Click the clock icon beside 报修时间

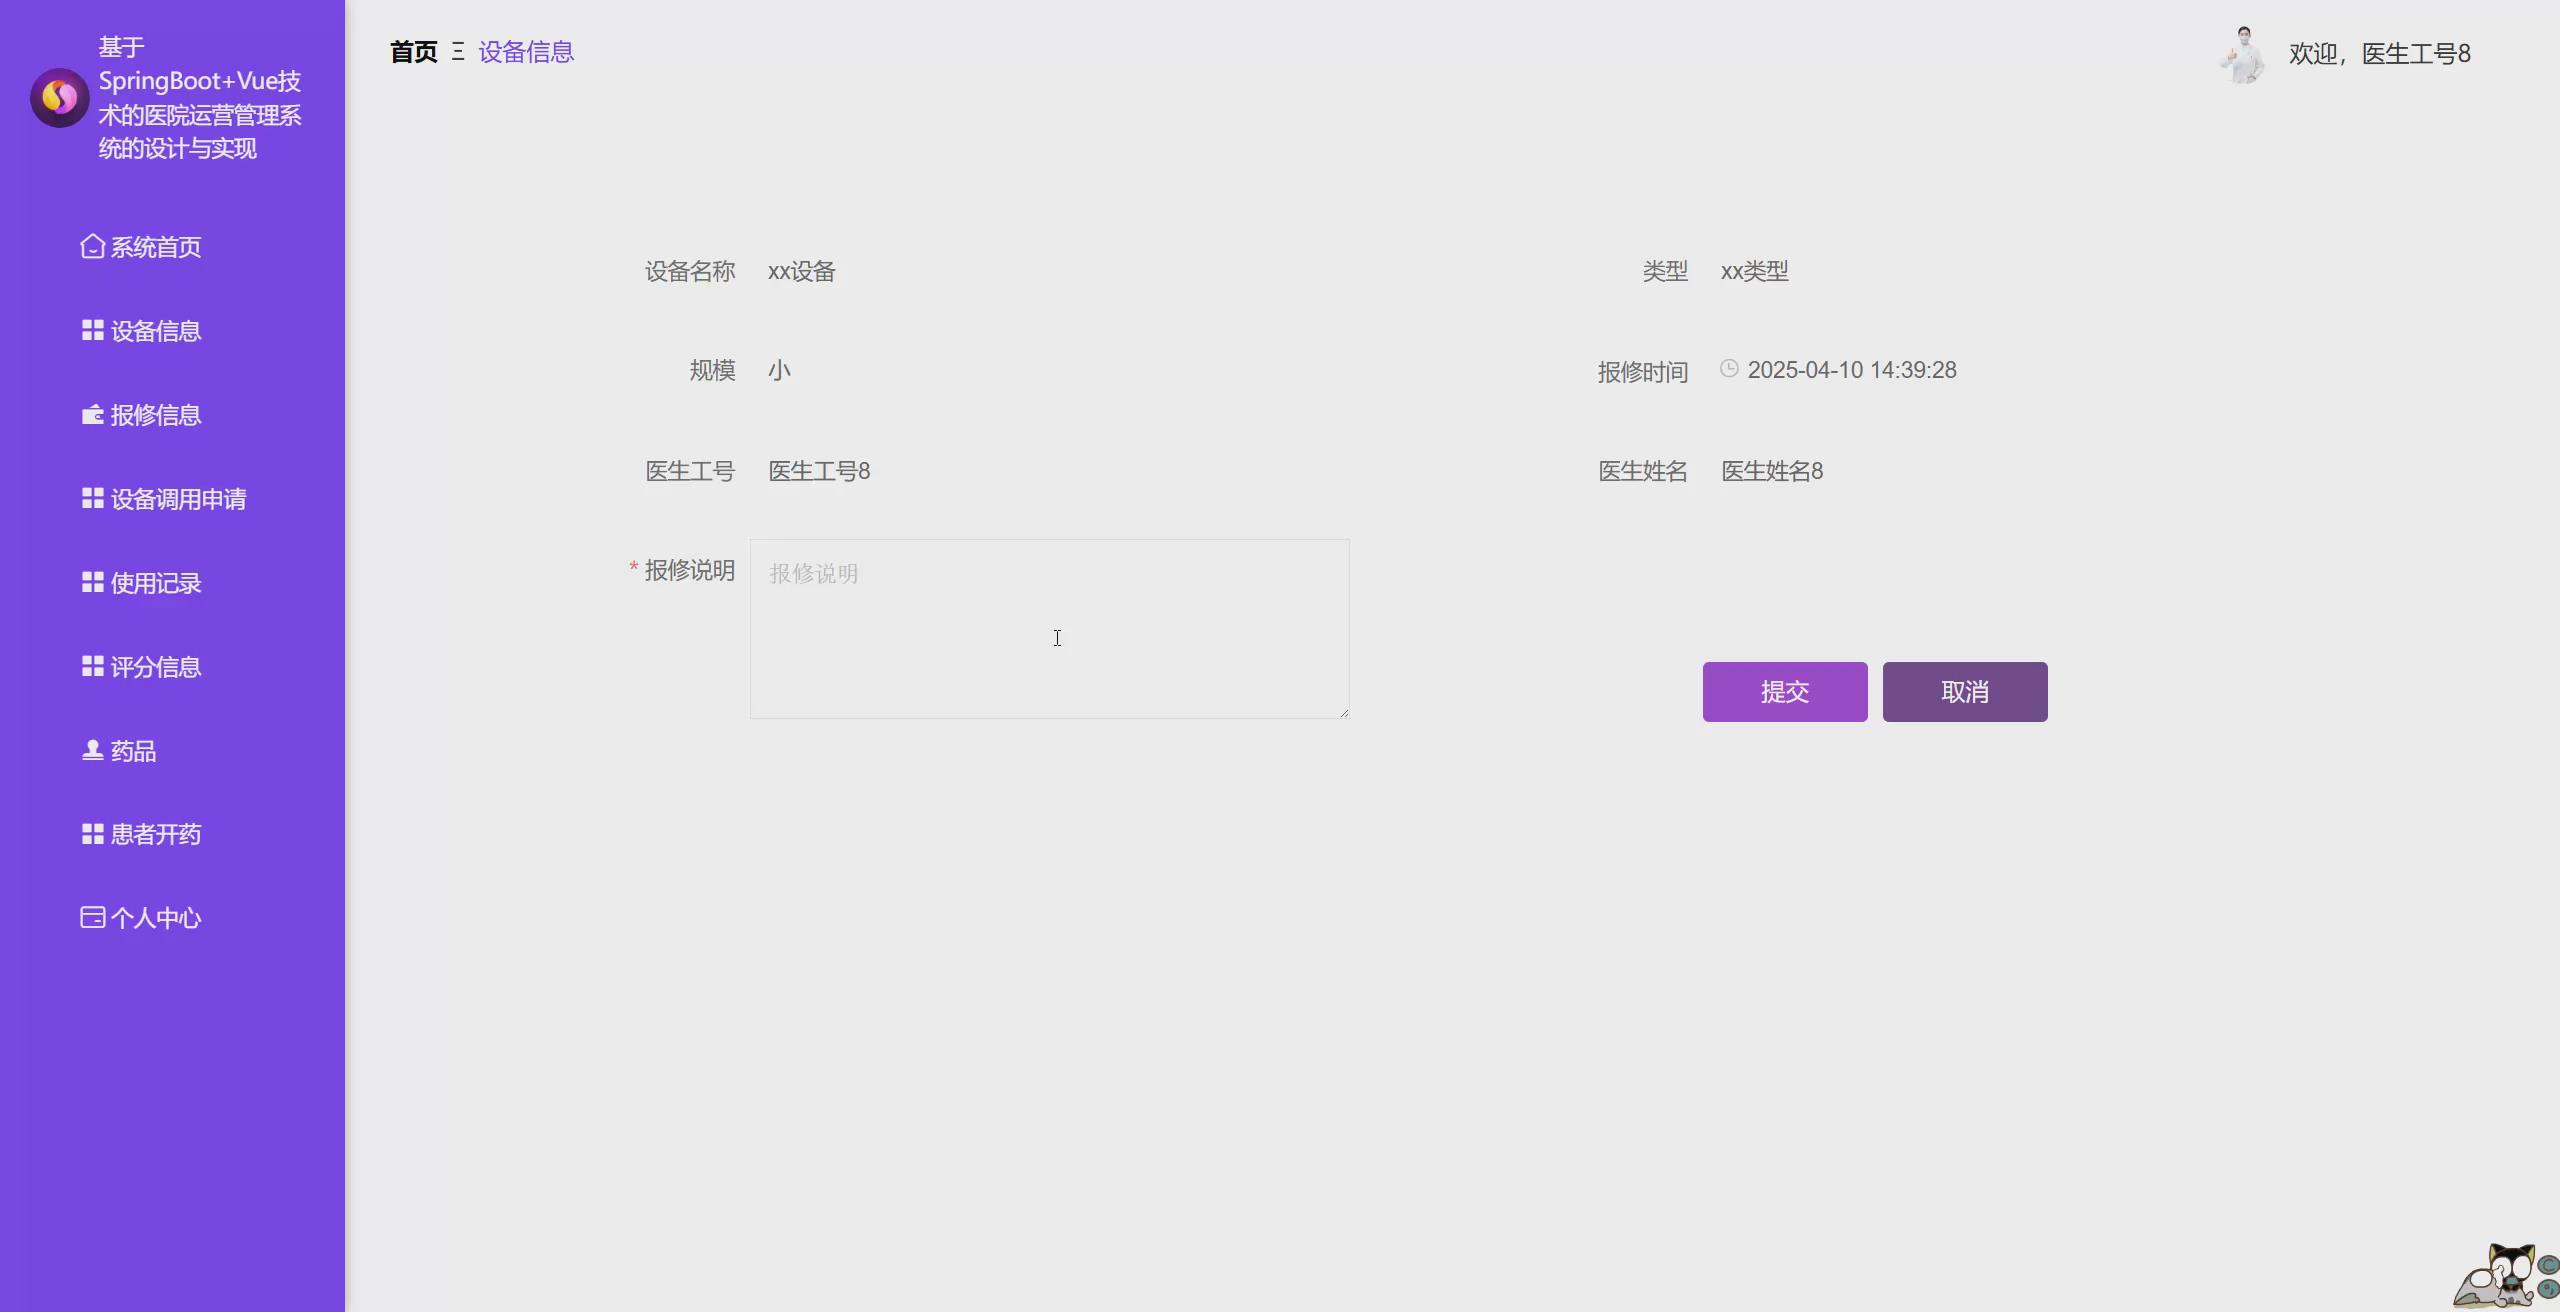[1729, 368]
